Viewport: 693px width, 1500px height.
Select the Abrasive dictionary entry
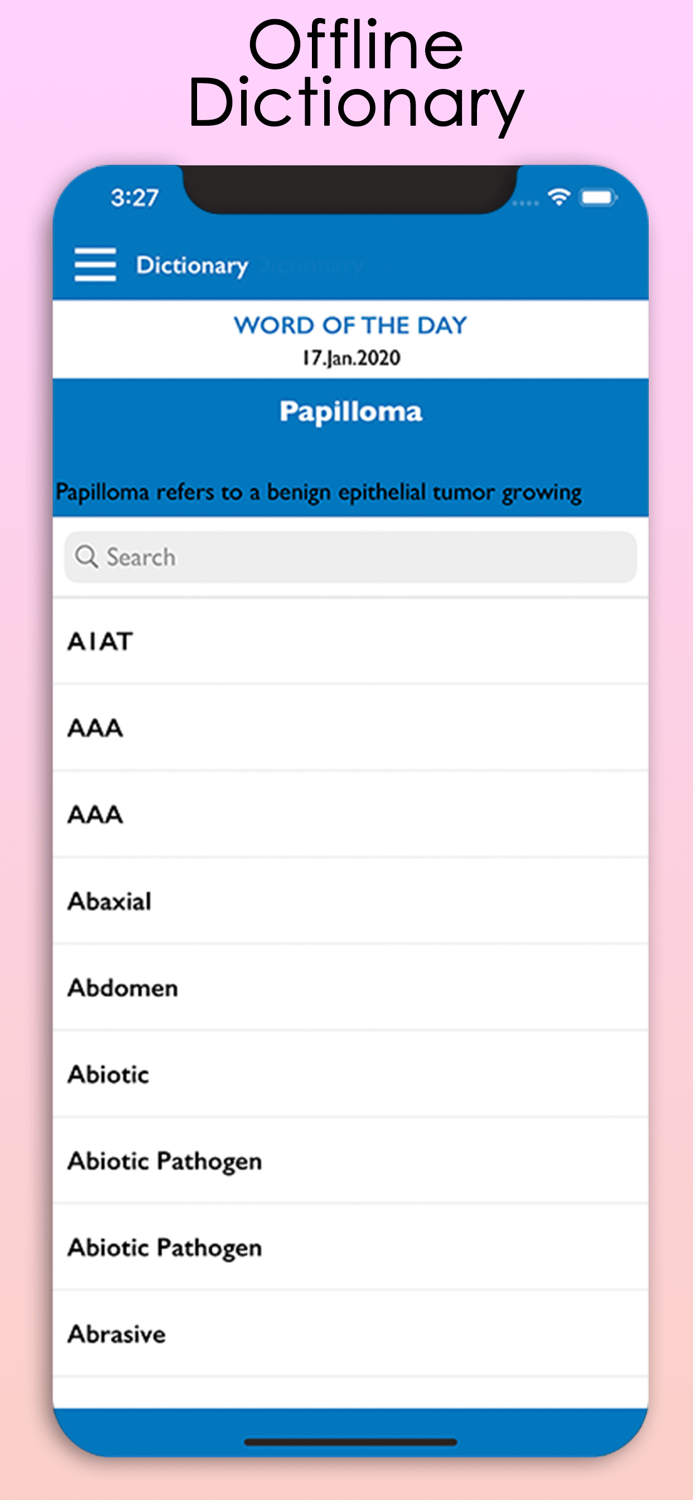coord(116,1333)
